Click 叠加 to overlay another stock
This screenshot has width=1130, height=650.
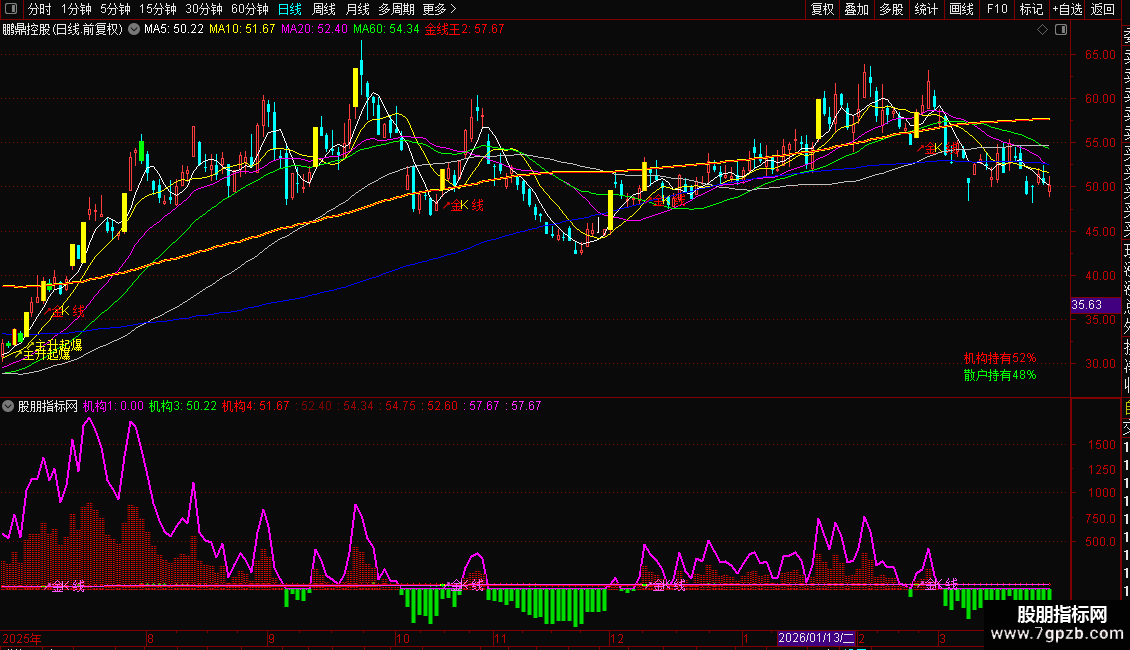[x=856, y=9]
